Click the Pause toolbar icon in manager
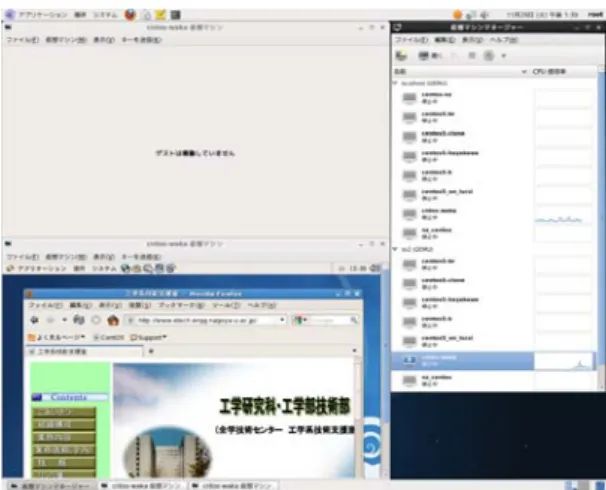606x490 pixels. click(472, 56)
